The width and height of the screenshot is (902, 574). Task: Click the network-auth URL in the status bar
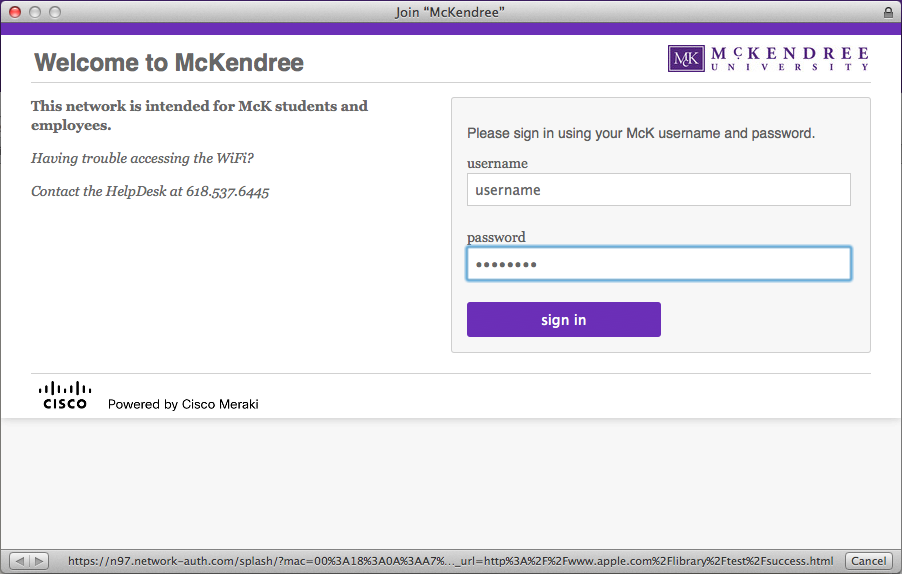click(x=450, y=561)
